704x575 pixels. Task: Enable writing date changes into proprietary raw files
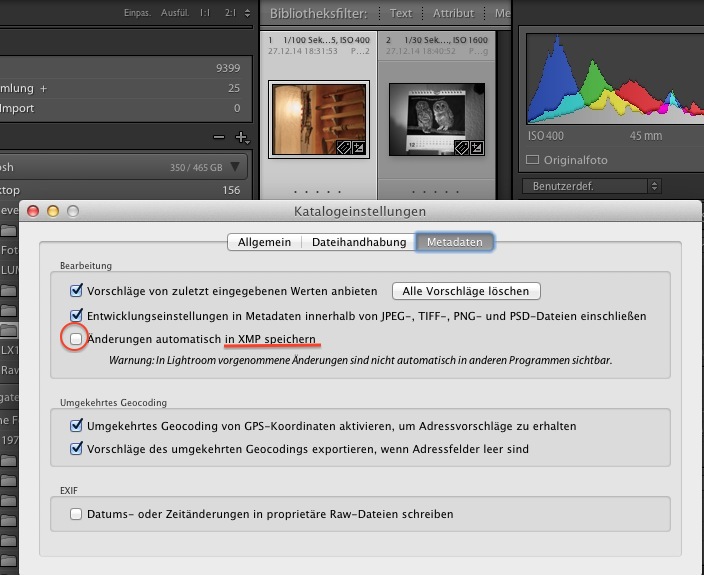pyautogui.click(x=77, y=514)
